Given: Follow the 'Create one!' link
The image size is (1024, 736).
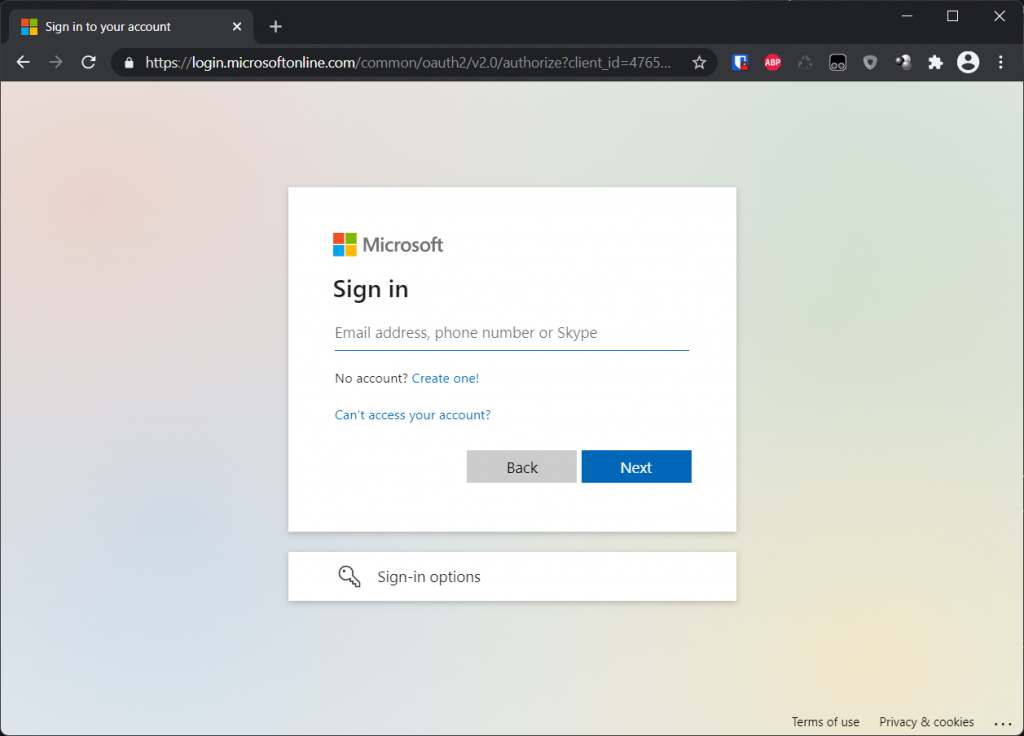Looking at the screenshot, I should [x=445, y=378].
